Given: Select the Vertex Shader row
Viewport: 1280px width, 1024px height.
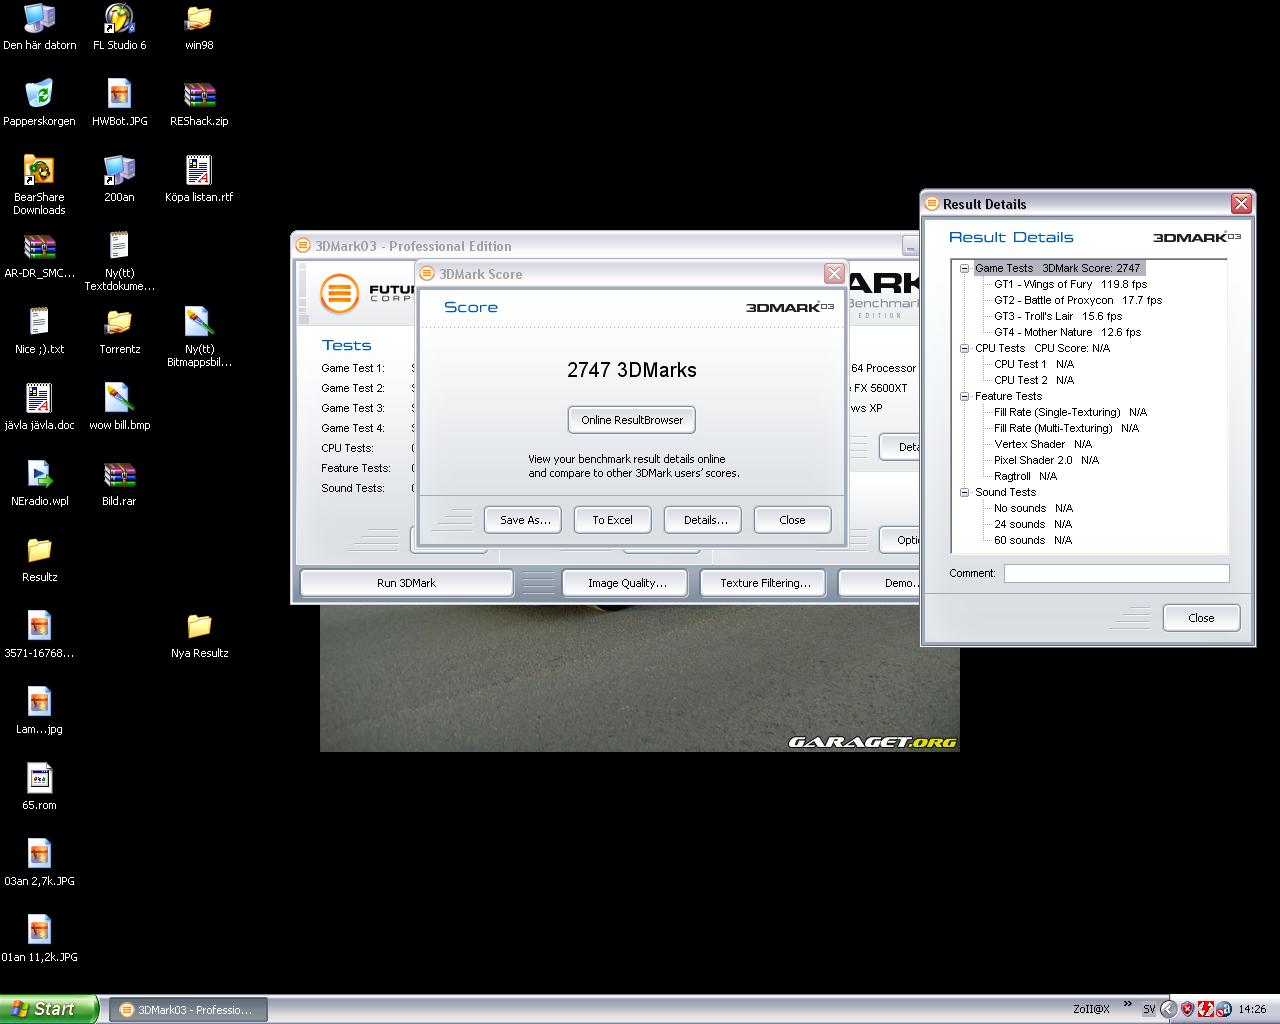Looking at the screenshot, I should [1043, 444].
